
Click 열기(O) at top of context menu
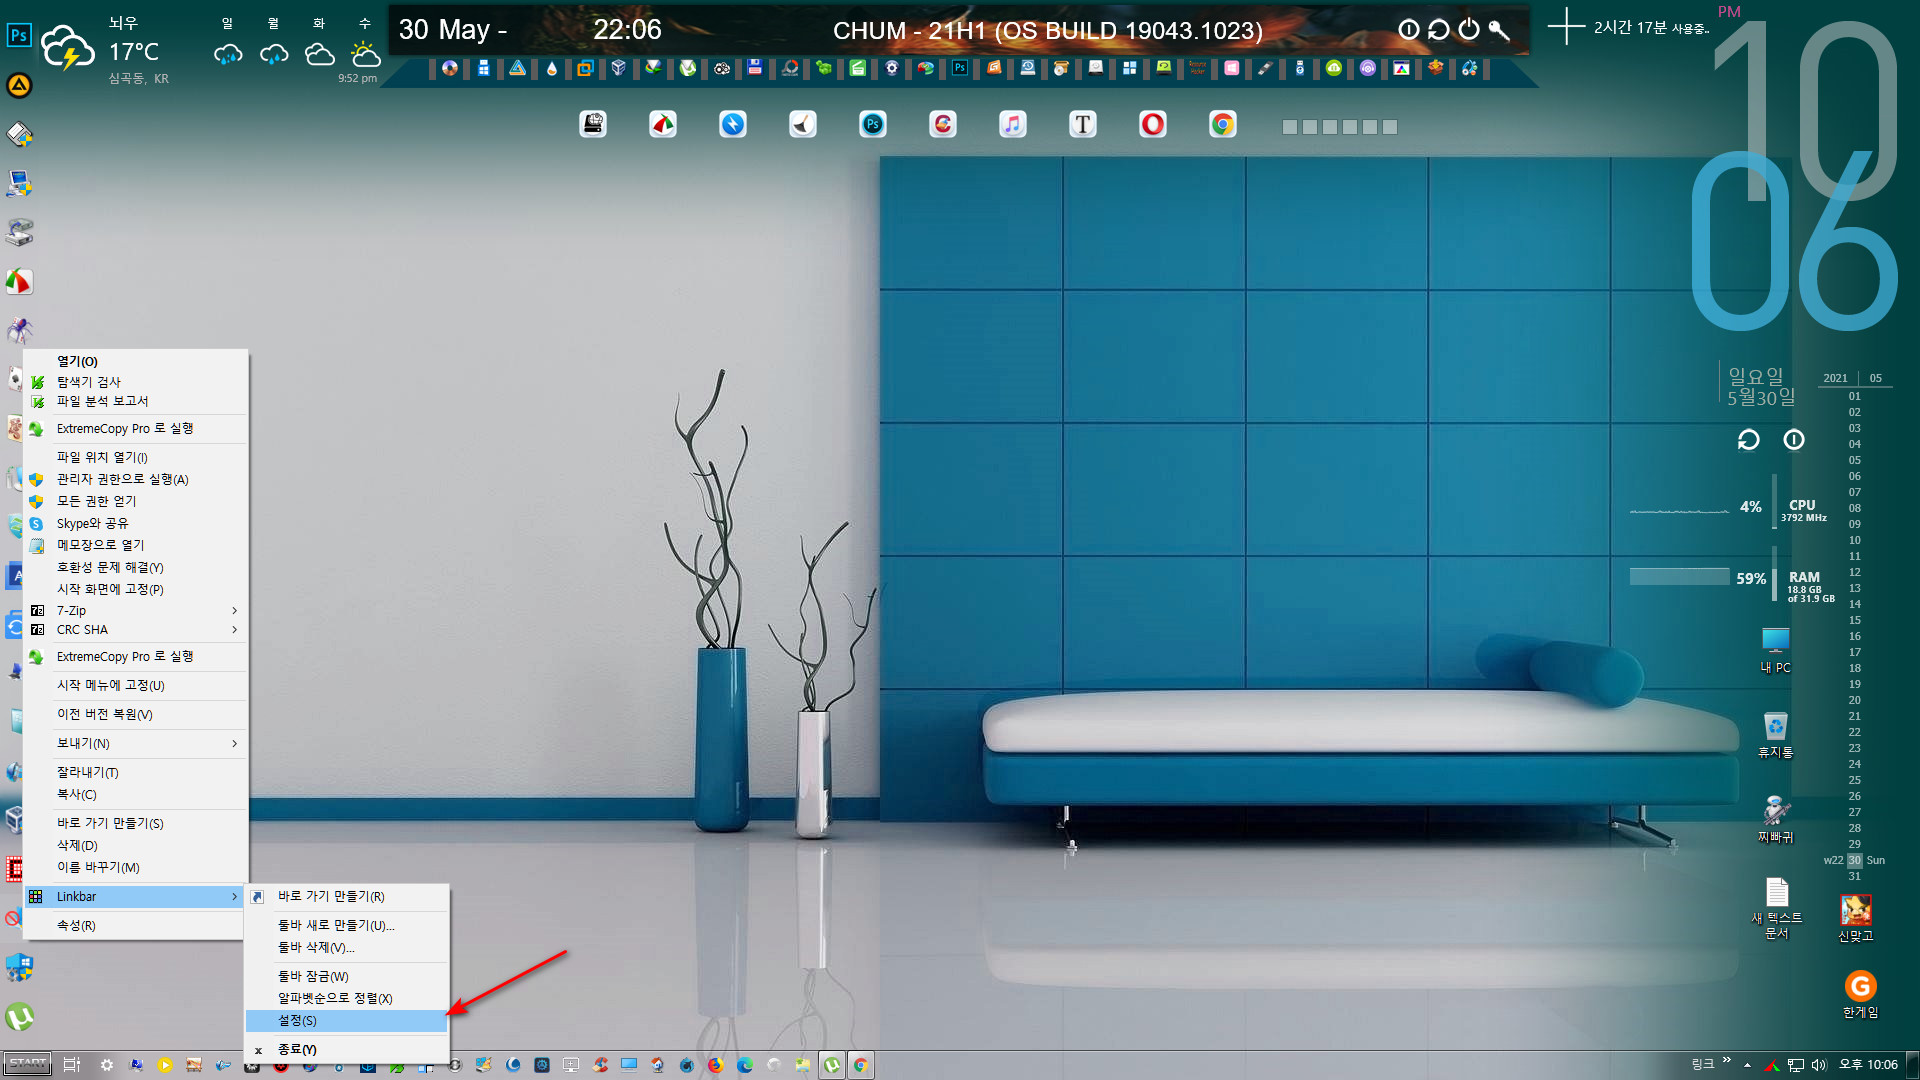[135, 361]
